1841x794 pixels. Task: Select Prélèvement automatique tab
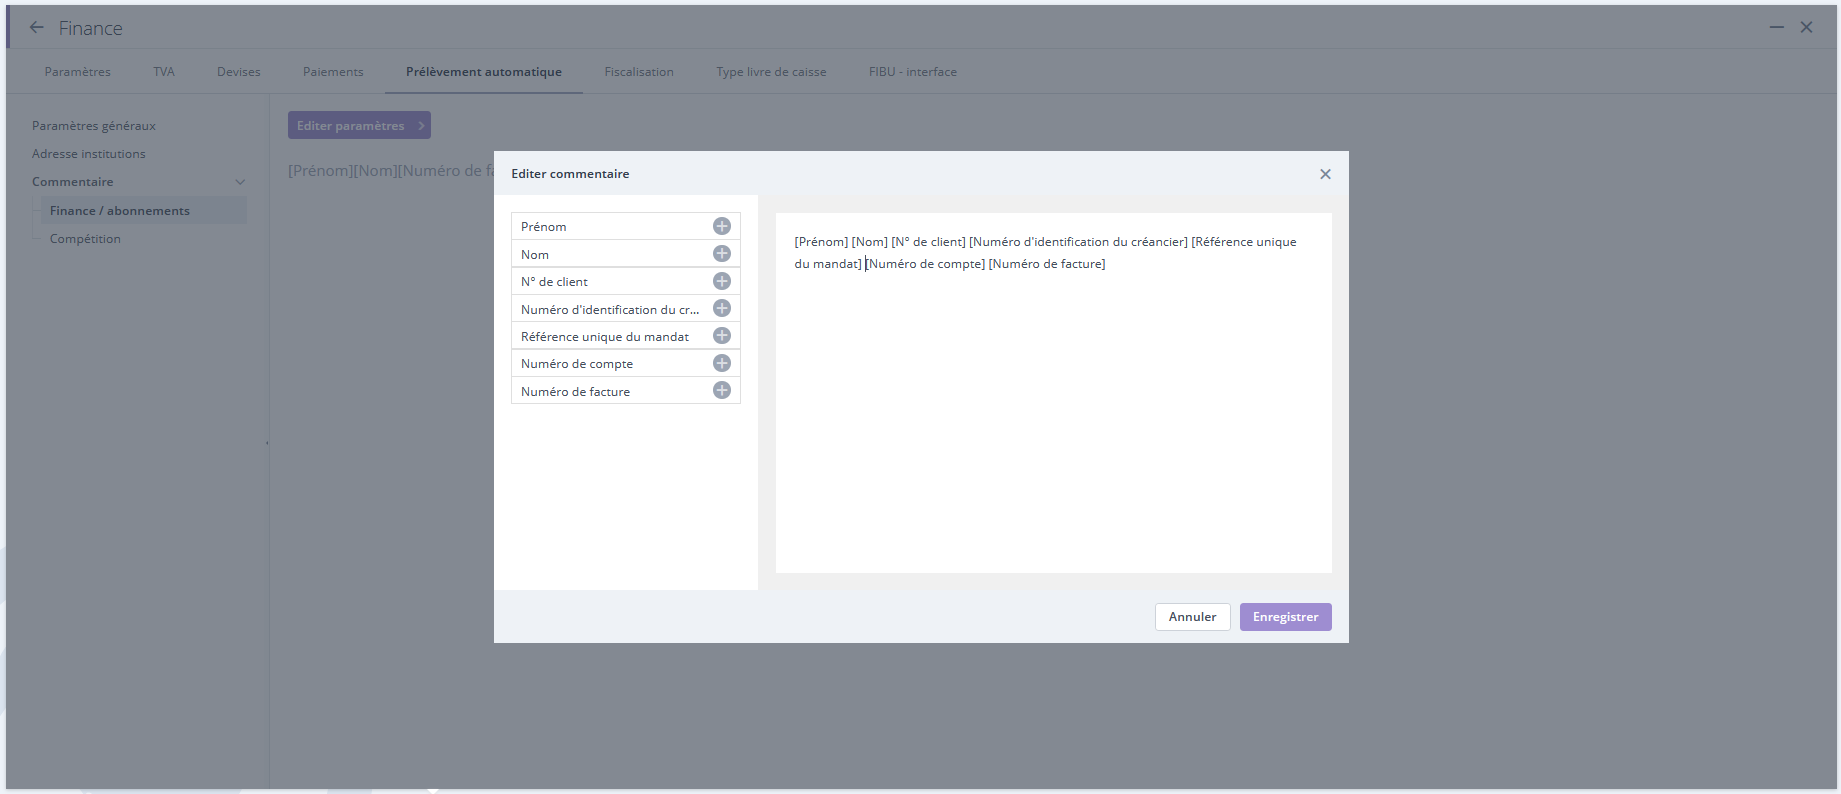484,72
